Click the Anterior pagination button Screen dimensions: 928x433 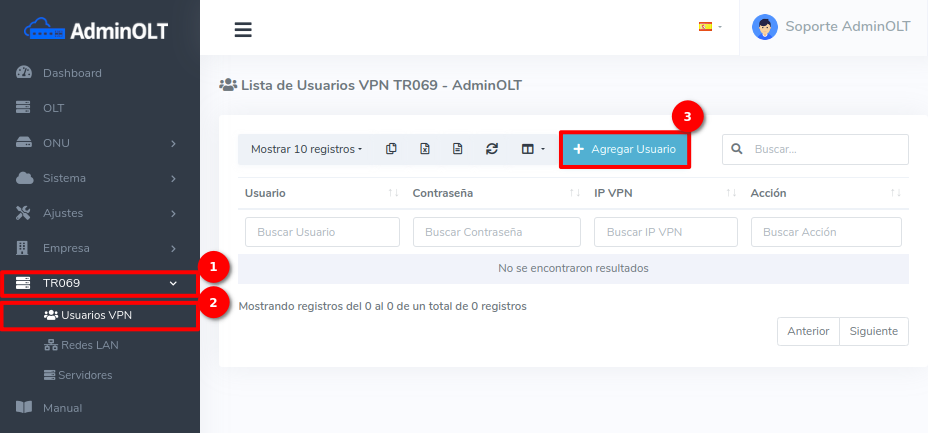[807, 331]
